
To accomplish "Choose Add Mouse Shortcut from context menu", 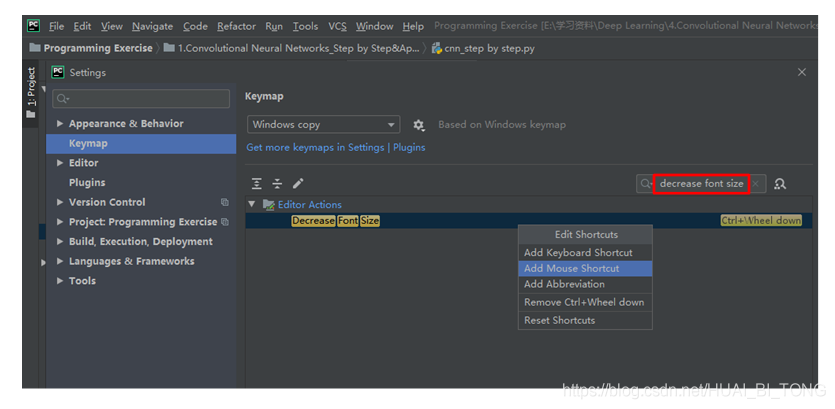I will click(x=571, y=268).
